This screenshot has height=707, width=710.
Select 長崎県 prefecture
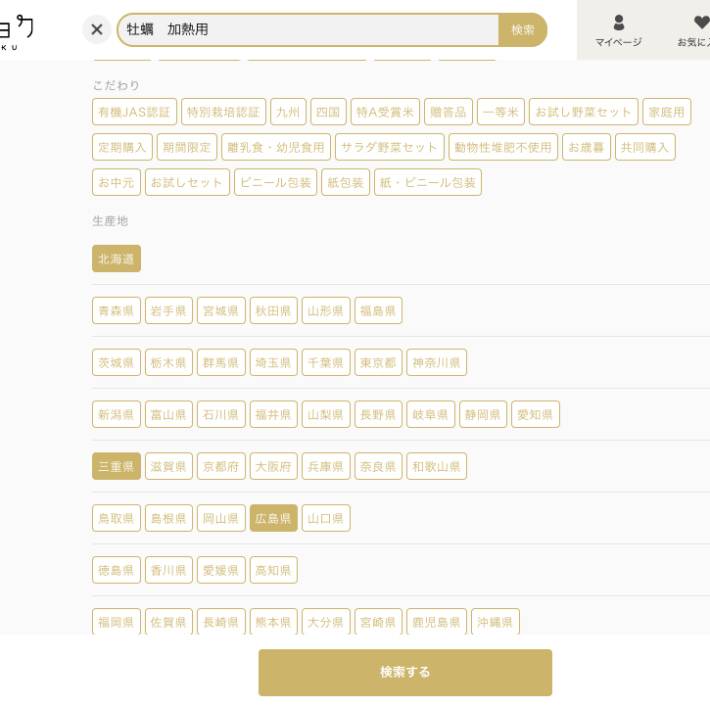221,622
